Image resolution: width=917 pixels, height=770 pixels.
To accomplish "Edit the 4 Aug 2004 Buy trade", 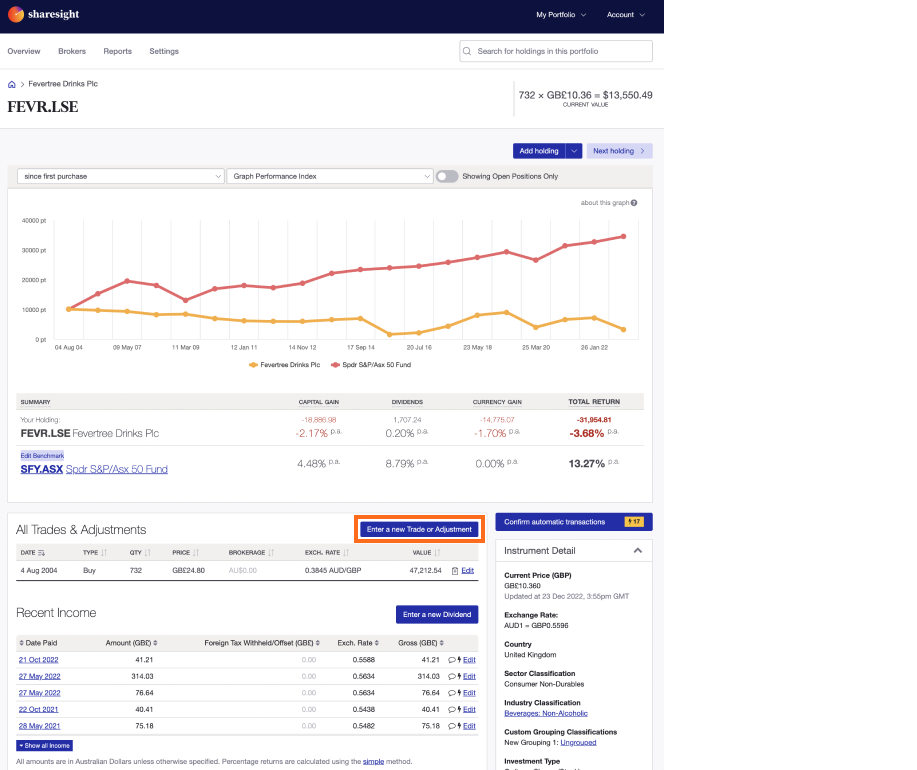I will coord(468,571).
